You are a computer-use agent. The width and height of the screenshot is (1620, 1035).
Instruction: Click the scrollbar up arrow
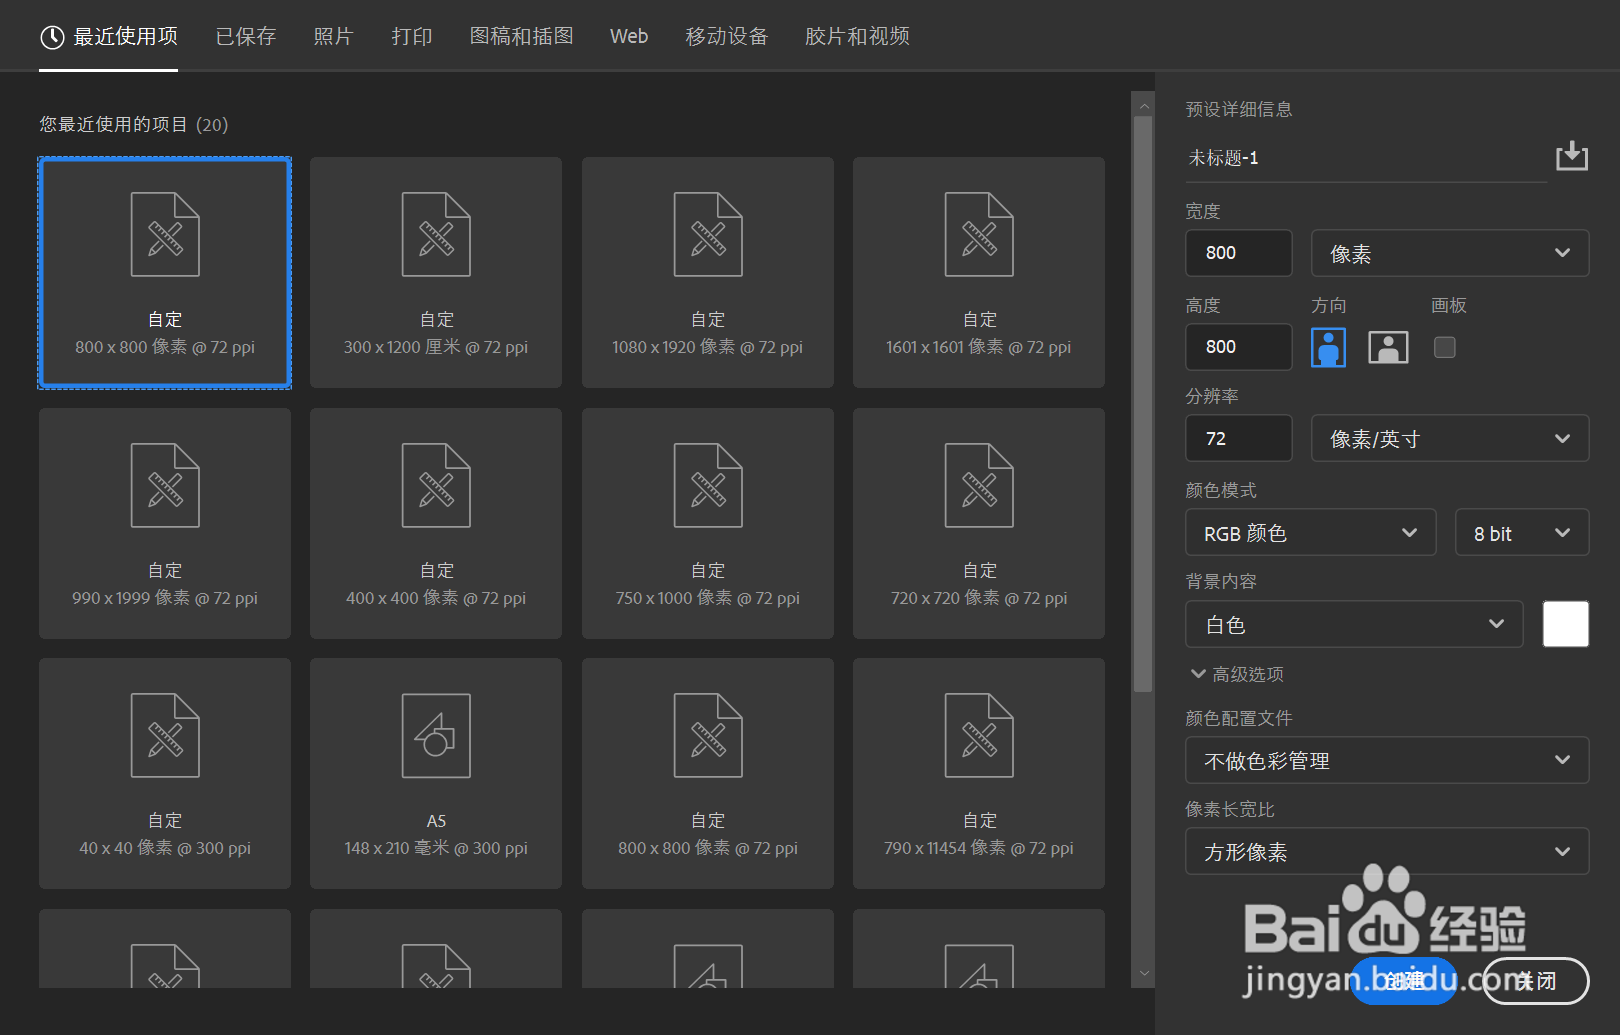(1144, 104)
